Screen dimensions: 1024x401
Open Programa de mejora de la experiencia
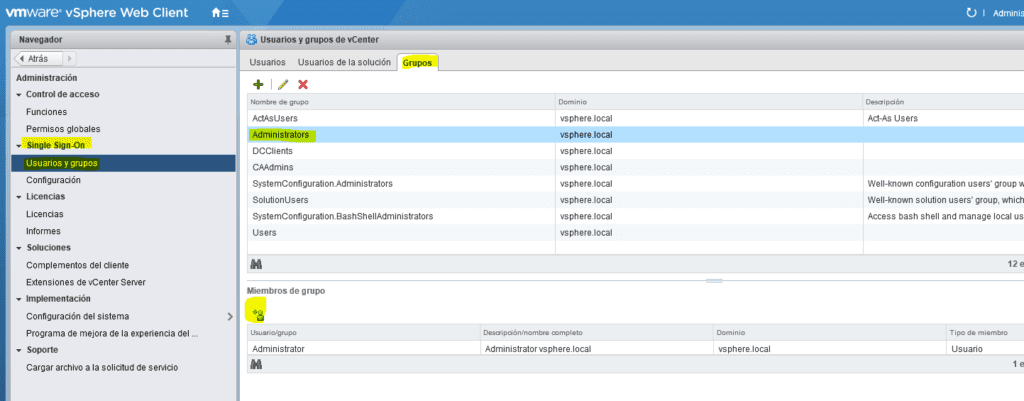coord(112,334)
